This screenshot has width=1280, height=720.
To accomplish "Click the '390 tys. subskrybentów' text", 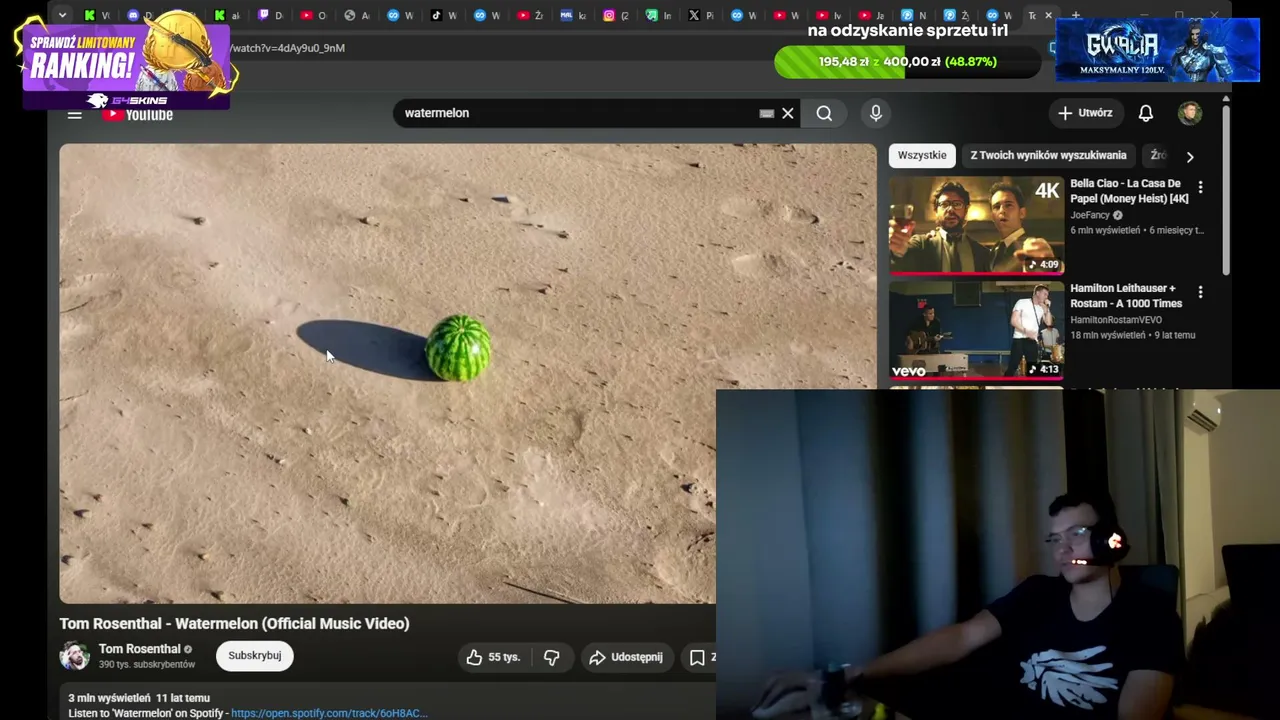I will click(x=147, y=665).
